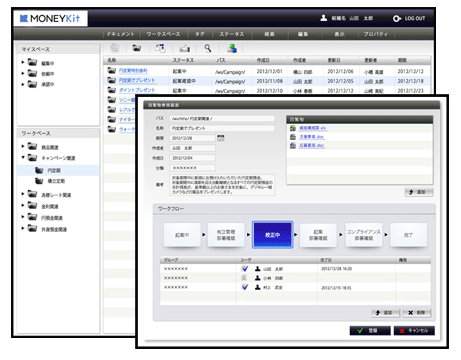Toggle the checkbox in third user row
The height and width of the screenshot is (360, 461).
click(245, 287)
